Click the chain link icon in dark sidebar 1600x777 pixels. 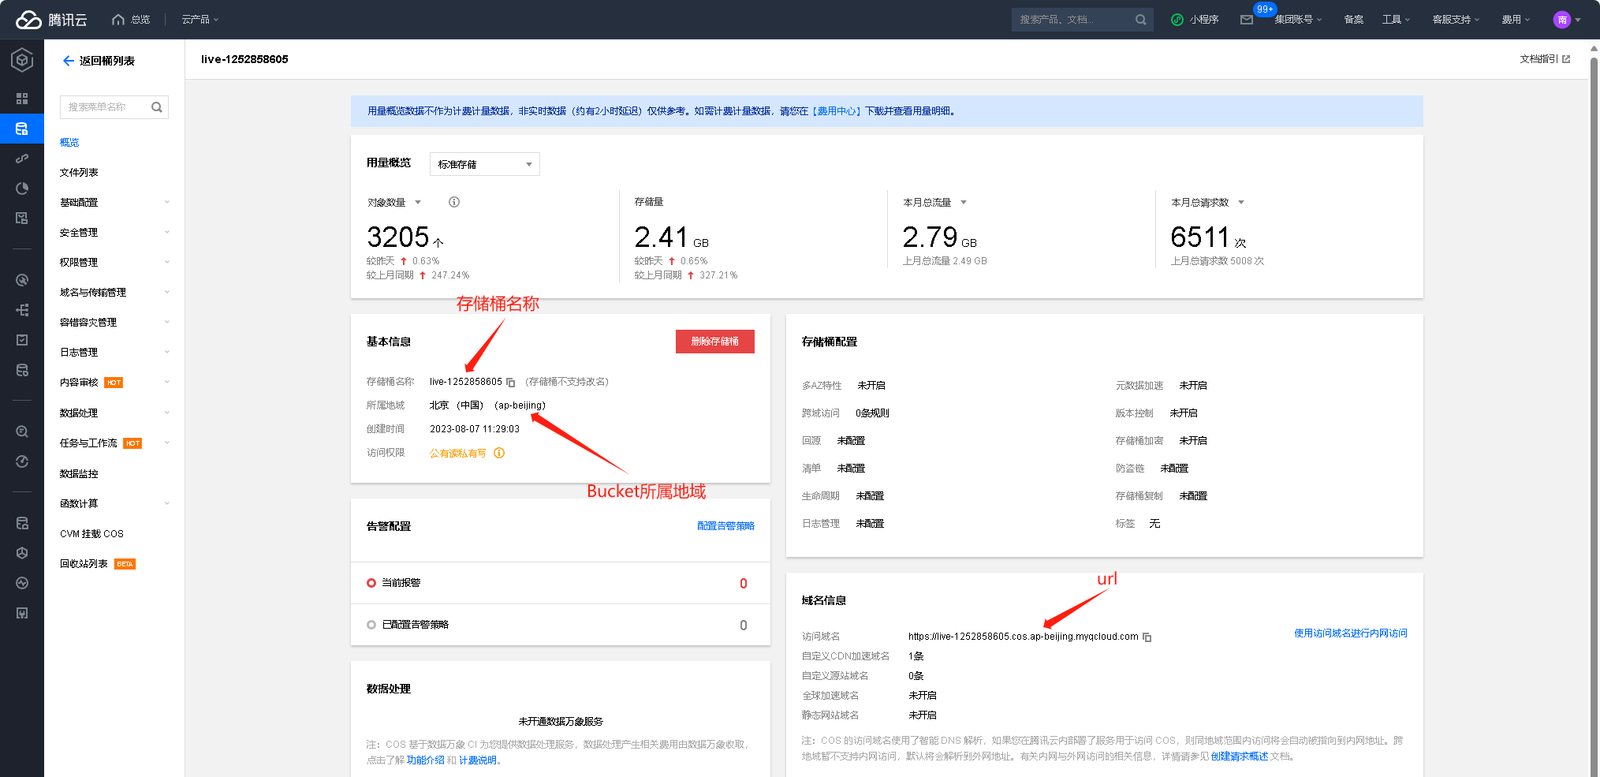click(x=22, y=159)
